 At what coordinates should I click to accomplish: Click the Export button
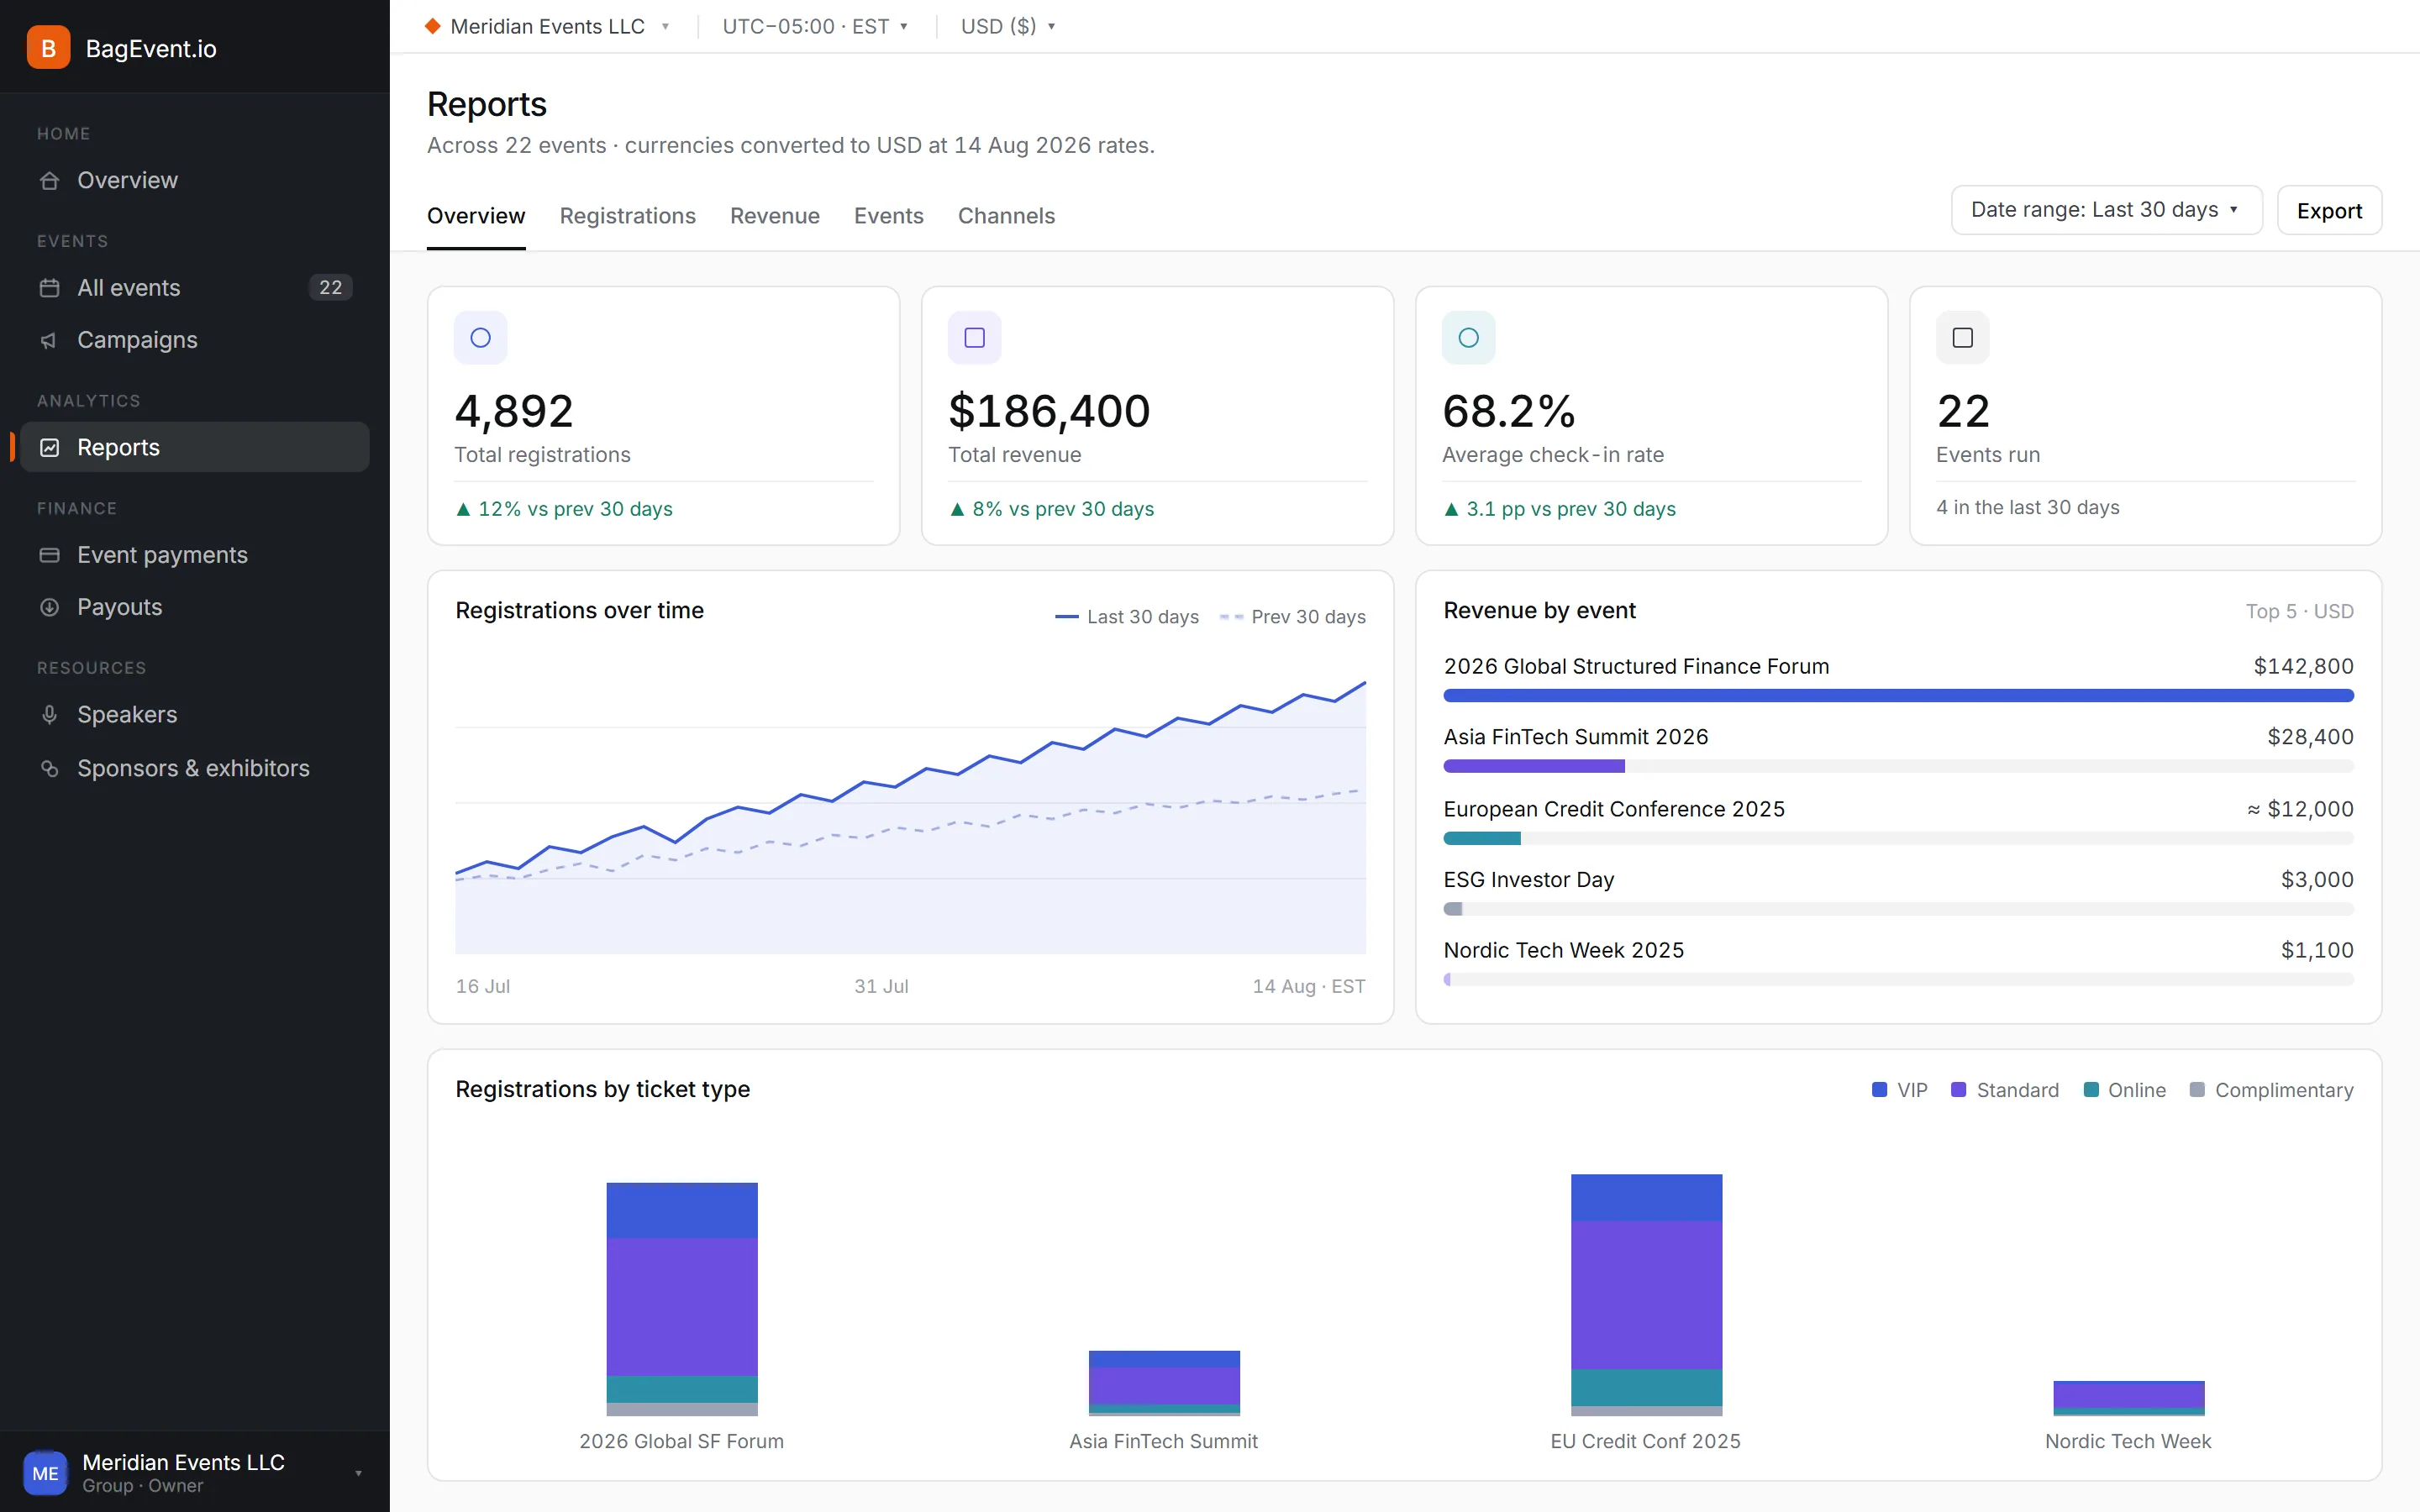[2329, 210]
